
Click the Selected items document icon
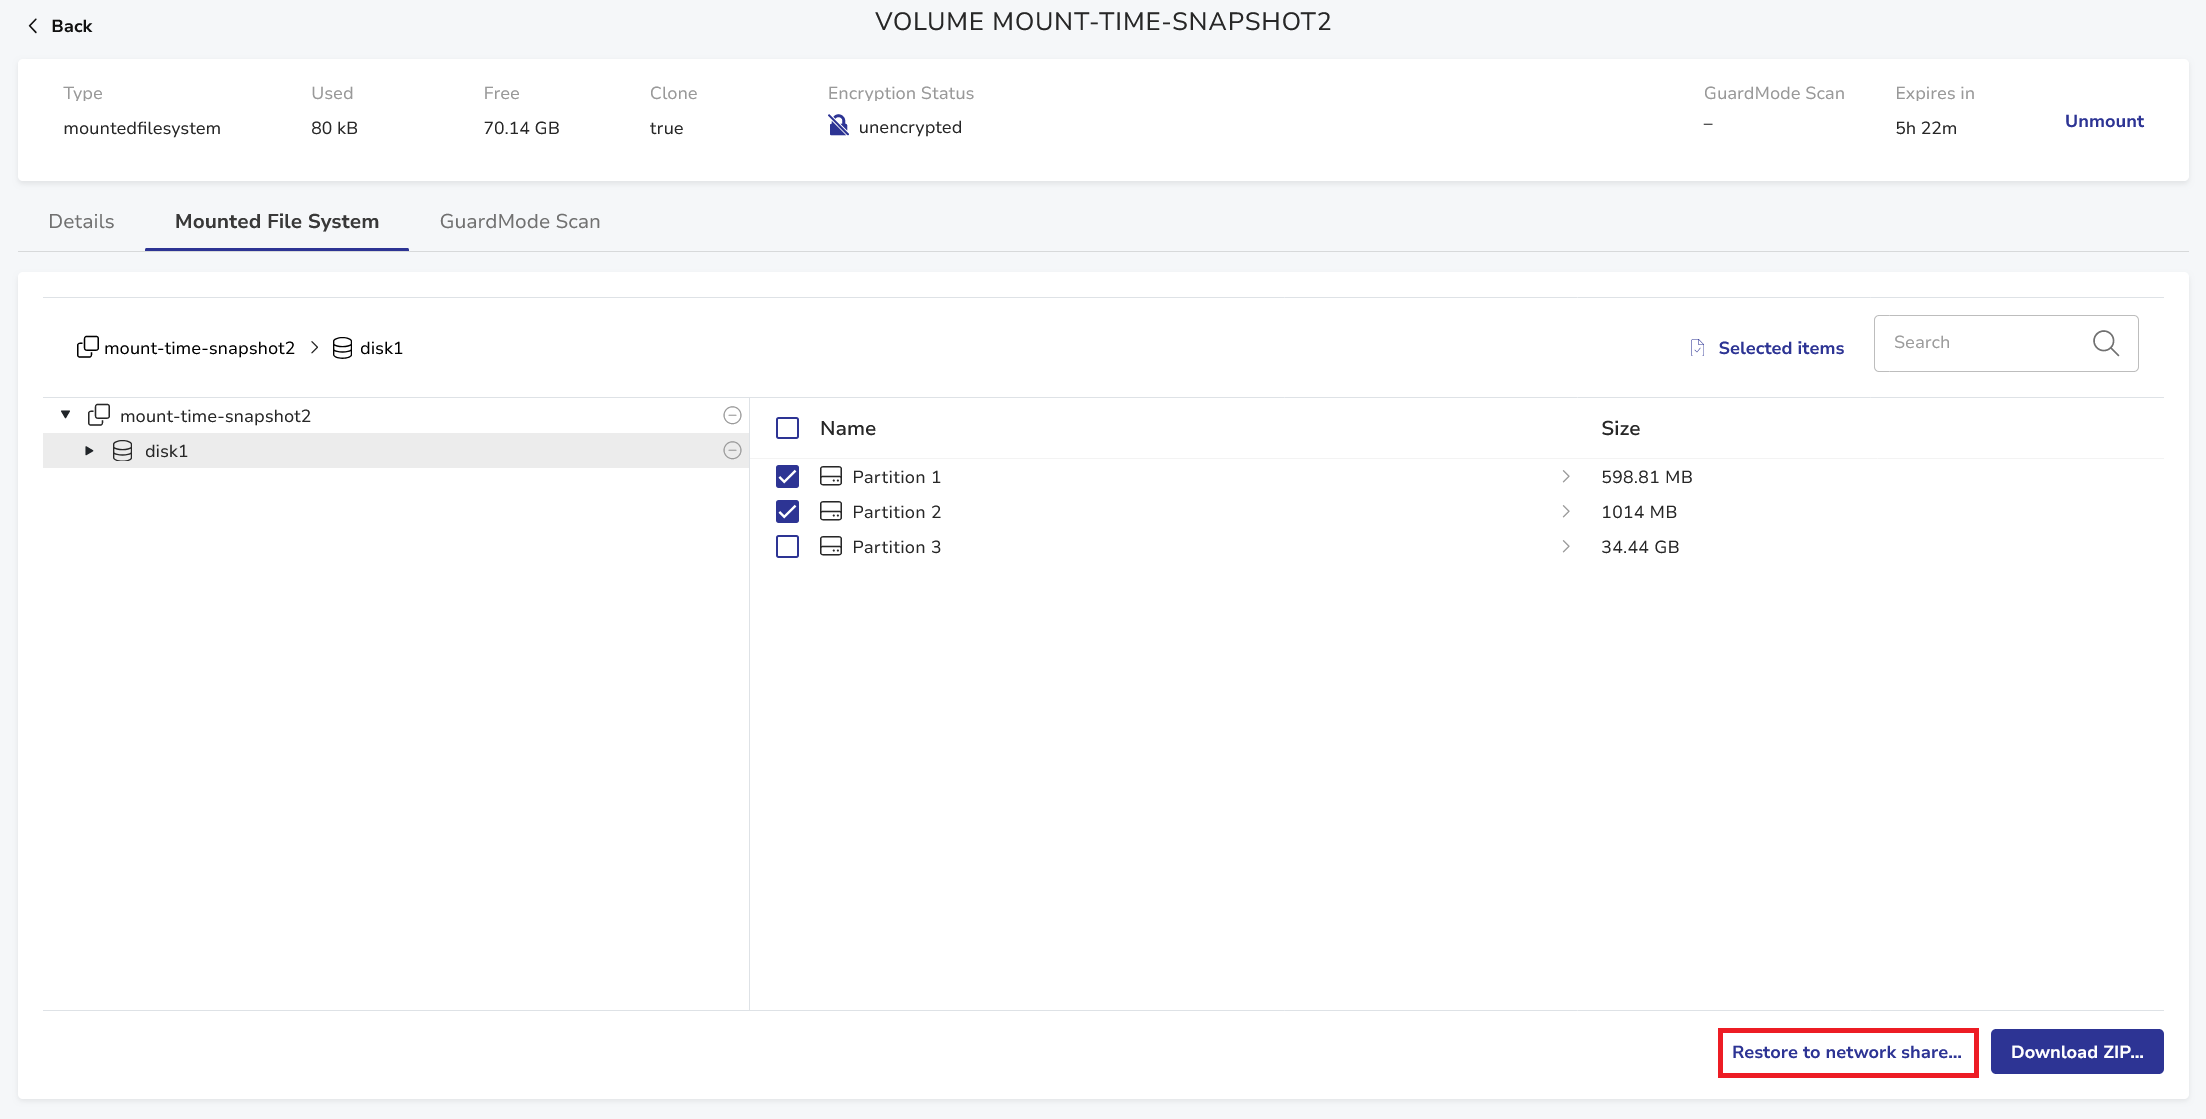pyautogui.click(x=1697, y=348)
